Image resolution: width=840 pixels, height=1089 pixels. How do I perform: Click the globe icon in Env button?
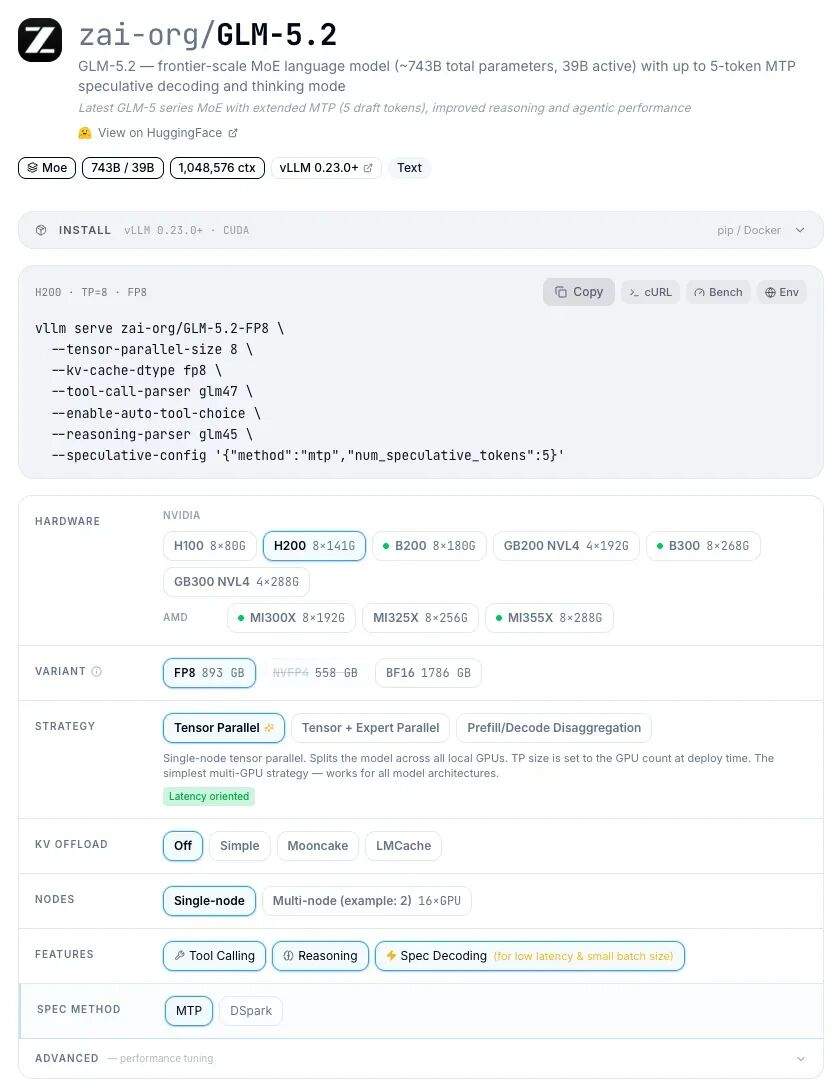[x=770, y=292]
